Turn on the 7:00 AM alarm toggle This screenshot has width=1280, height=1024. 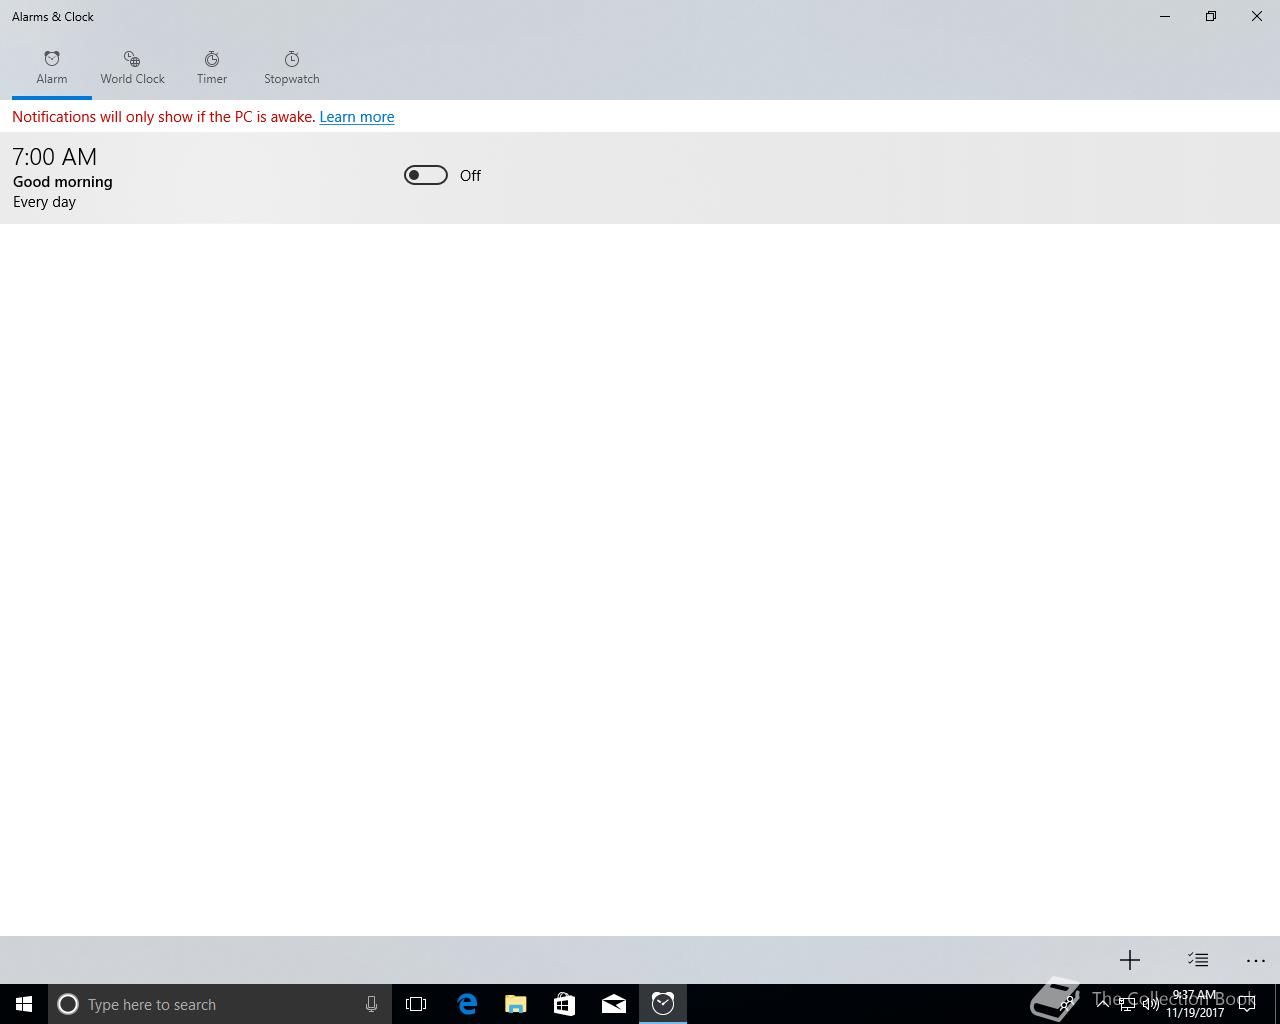[426, 175]
